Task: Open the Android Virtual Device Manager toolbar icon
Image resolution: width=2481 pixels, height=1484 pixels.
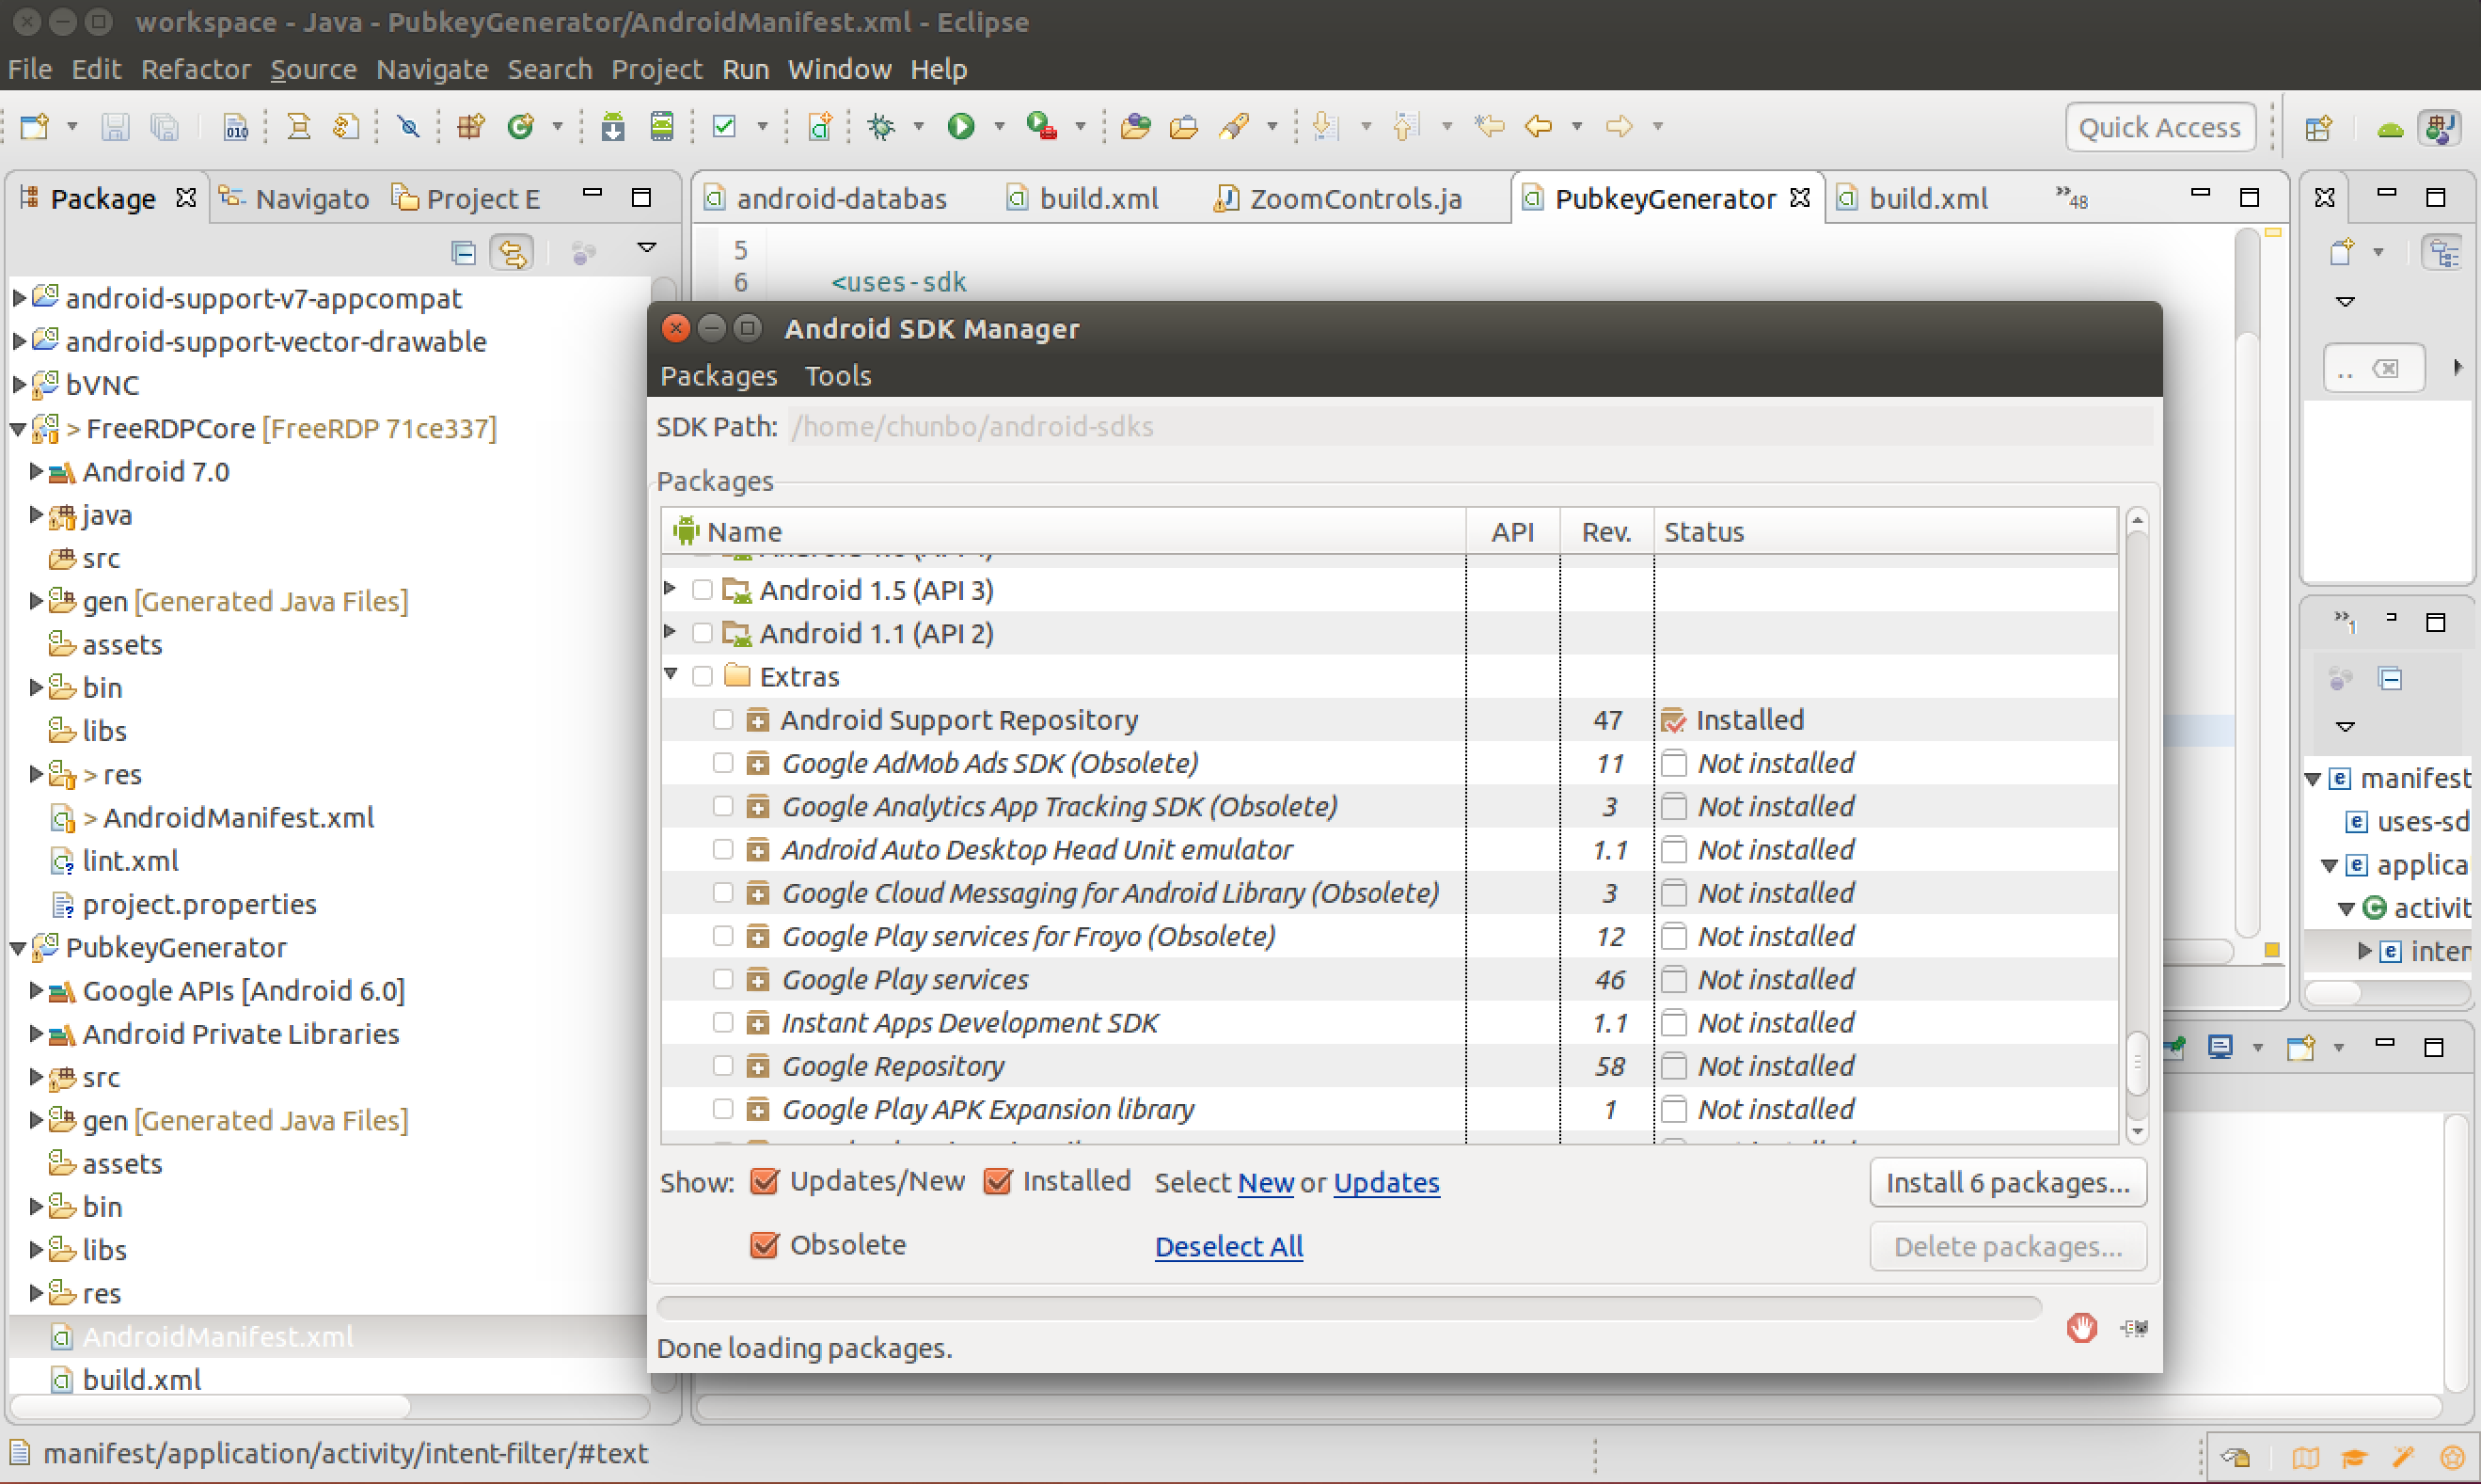Action: click(662, 126)
